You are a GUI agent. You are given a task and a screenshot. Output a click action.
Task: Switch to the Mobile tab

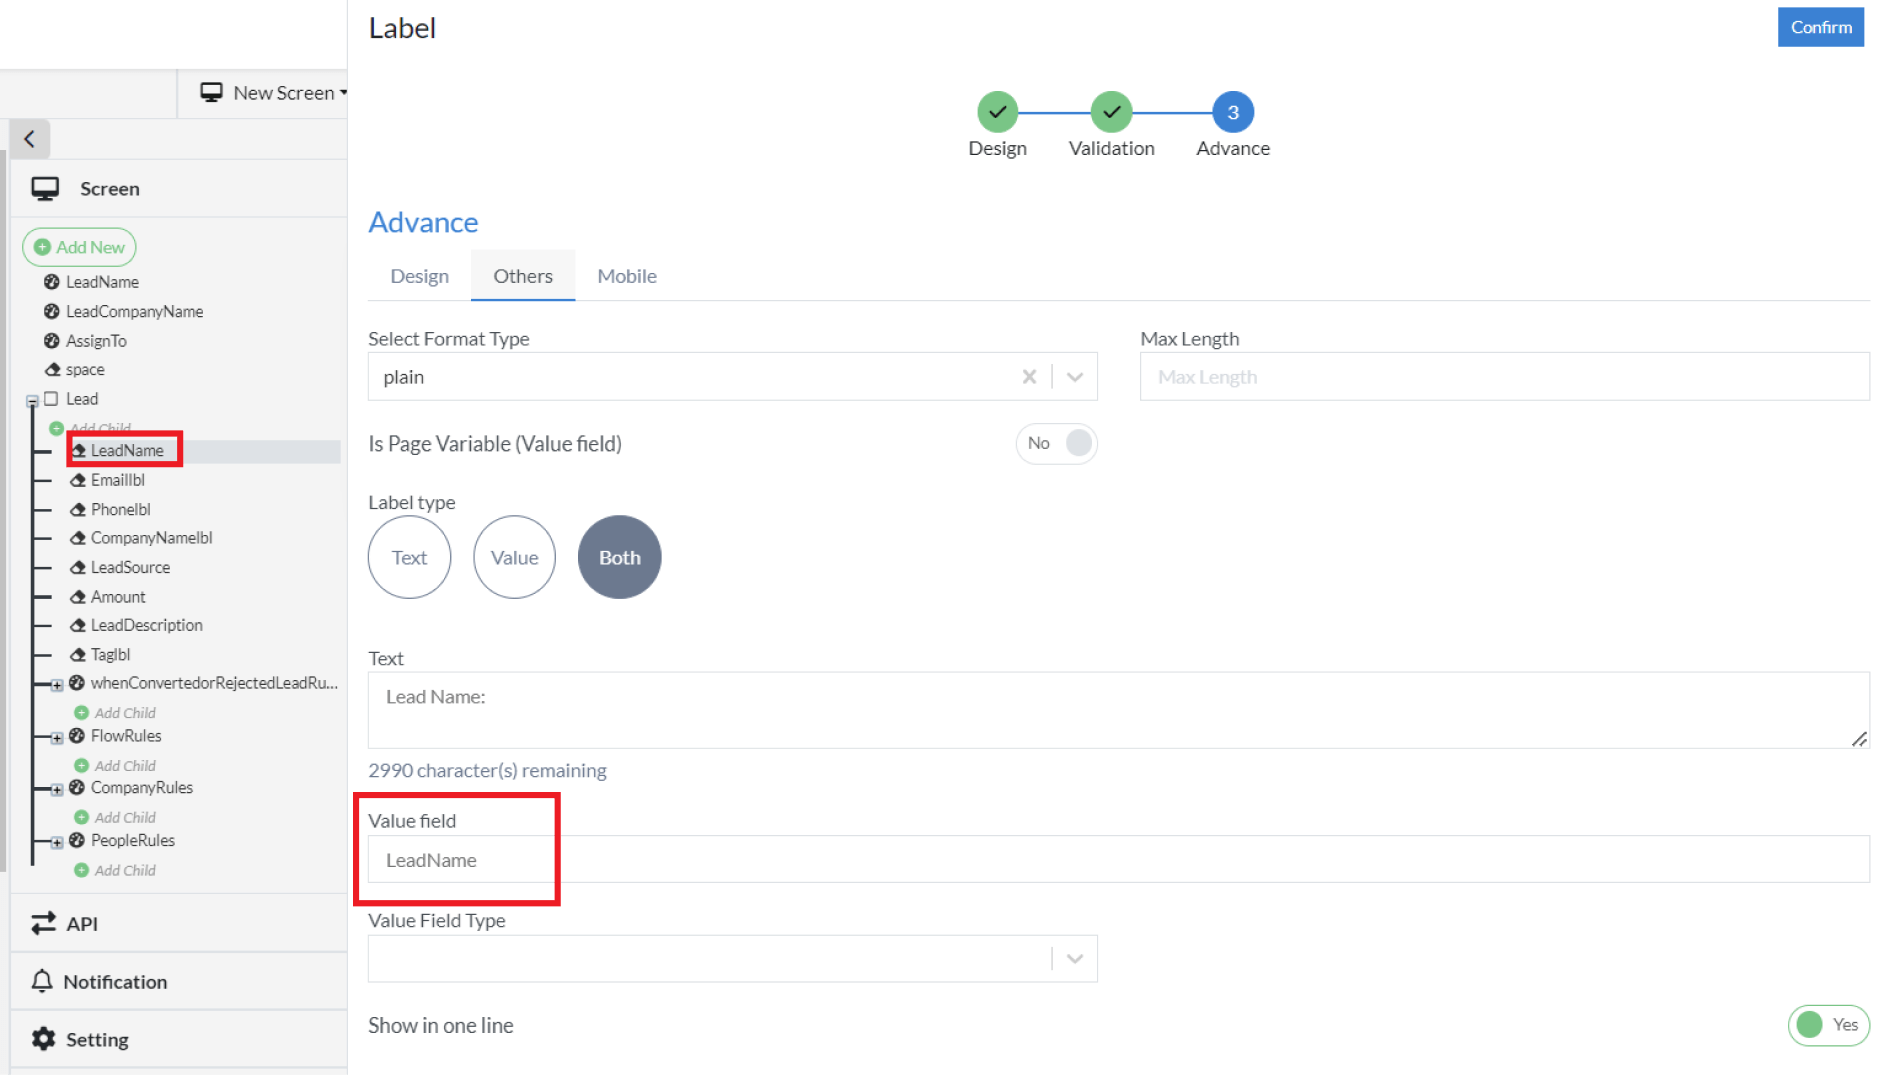[627, 276]
